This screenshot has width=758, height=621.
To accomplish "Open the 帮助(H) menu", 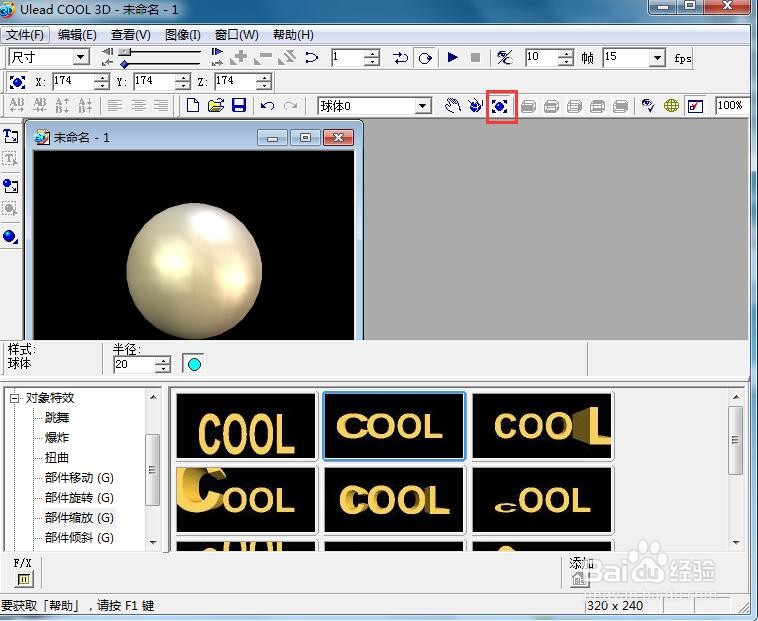I will (293, 35).
